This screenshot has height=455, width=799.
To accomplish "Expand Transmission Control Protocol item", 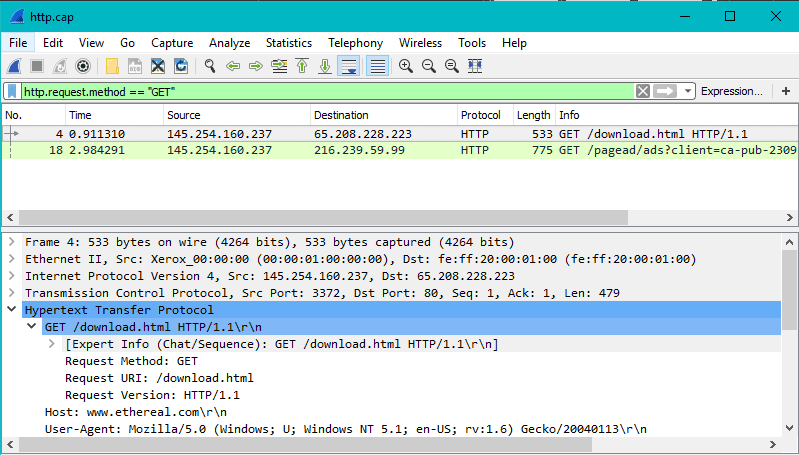I will [12, 293].
